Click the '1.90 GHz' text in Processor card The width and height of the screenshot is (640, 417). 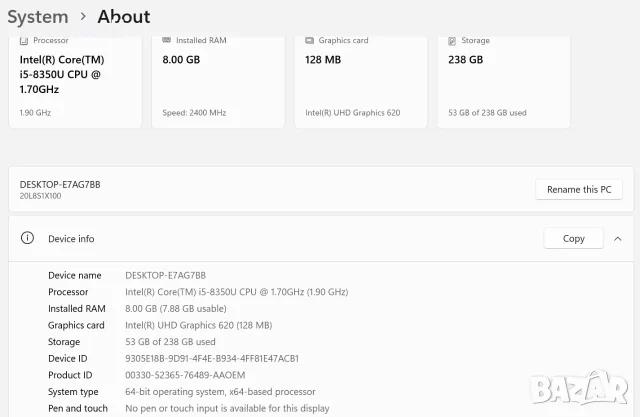pos(35,113)
